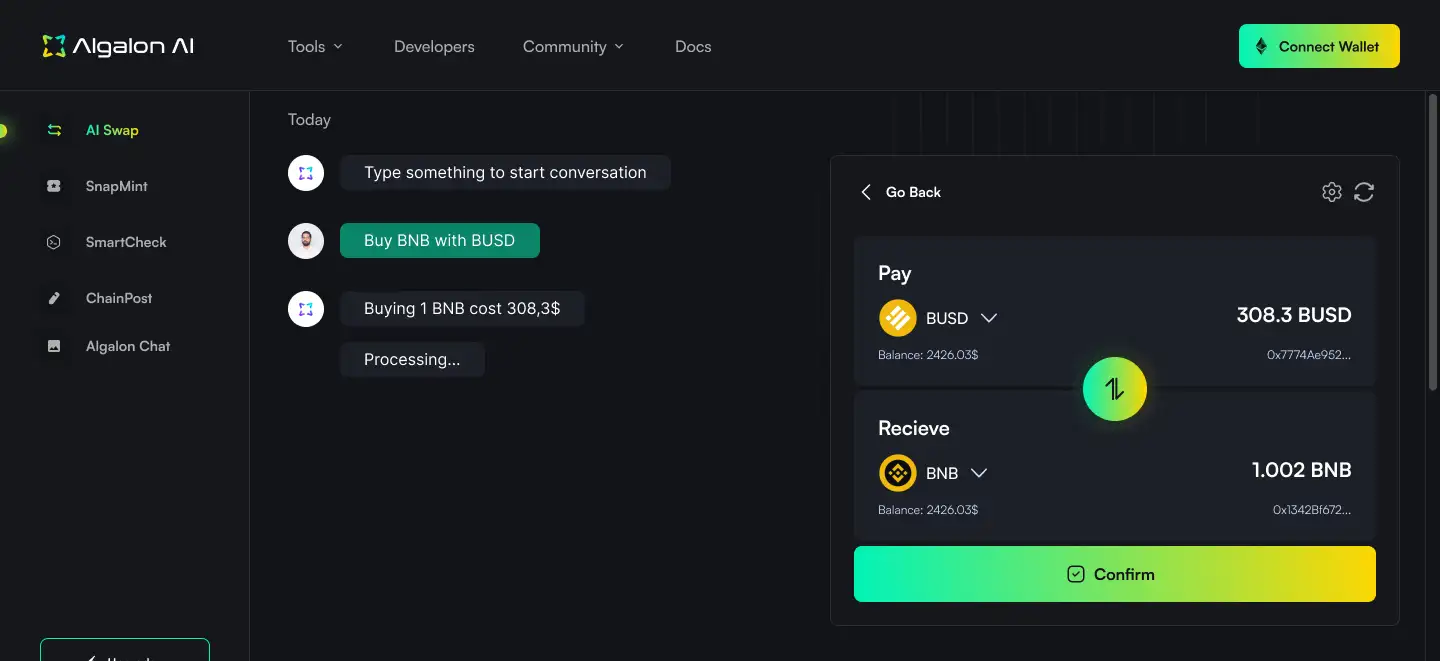1440x661 pixels.
Task: Expand the BUSD token dropdown chevron
Action: pos(989,318)
